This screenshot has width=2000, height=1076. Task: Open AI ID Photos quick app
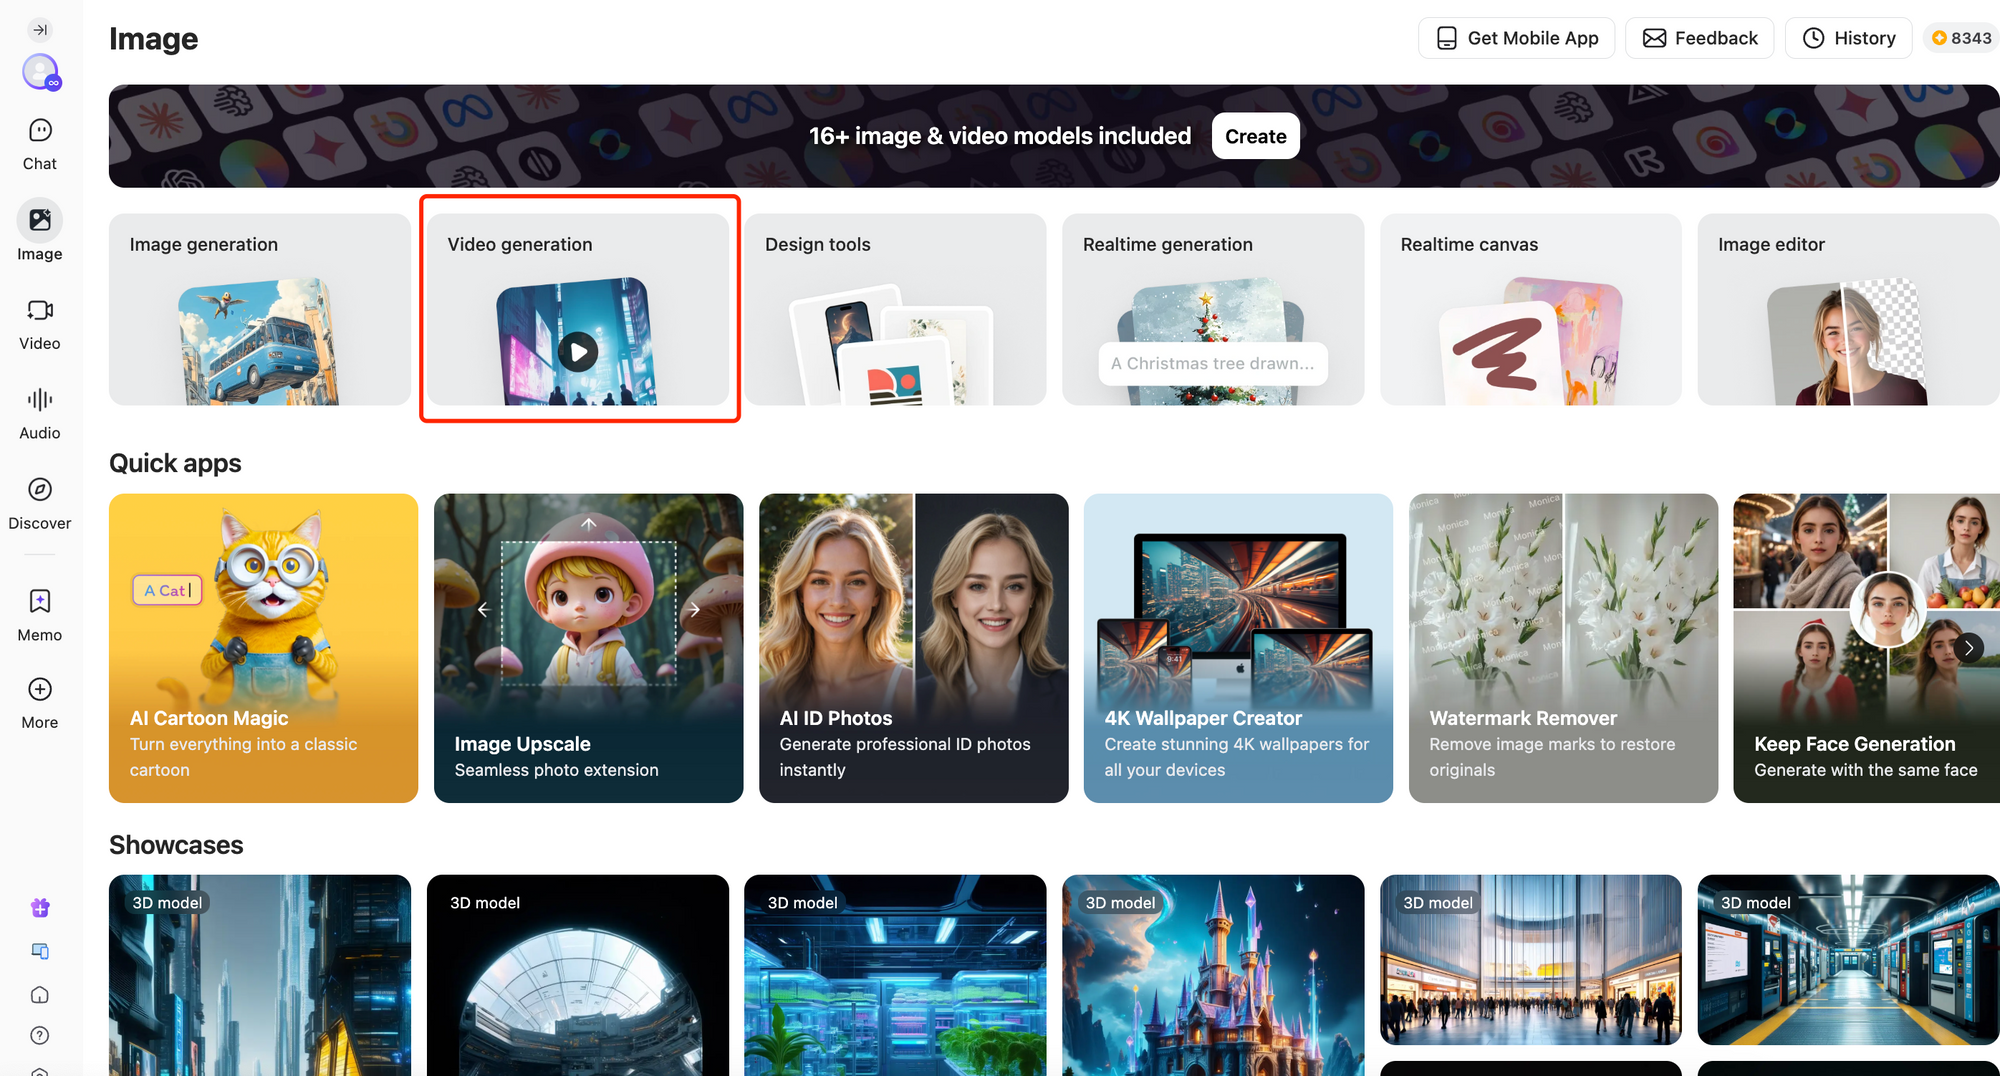coord(913,648)
